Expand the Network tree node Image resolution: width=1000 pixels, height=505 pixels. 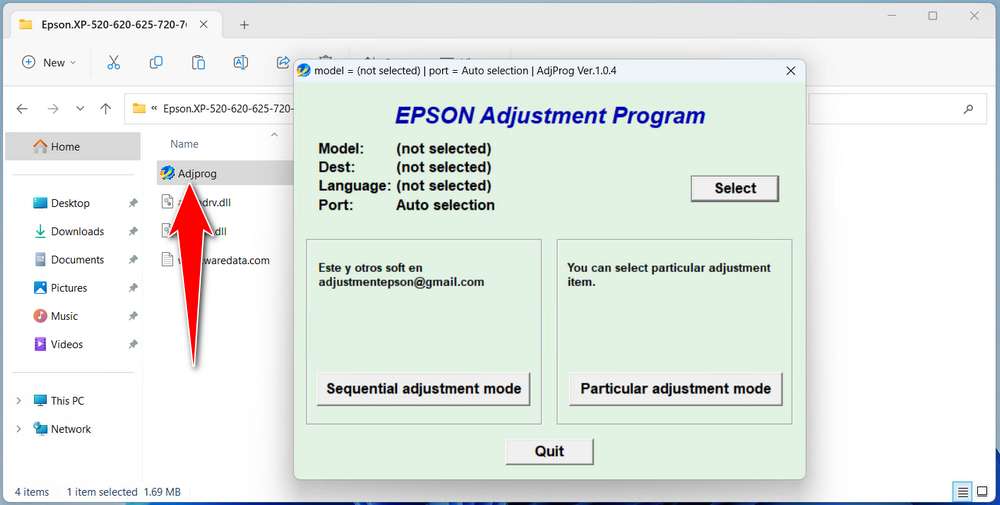(18, 429)
